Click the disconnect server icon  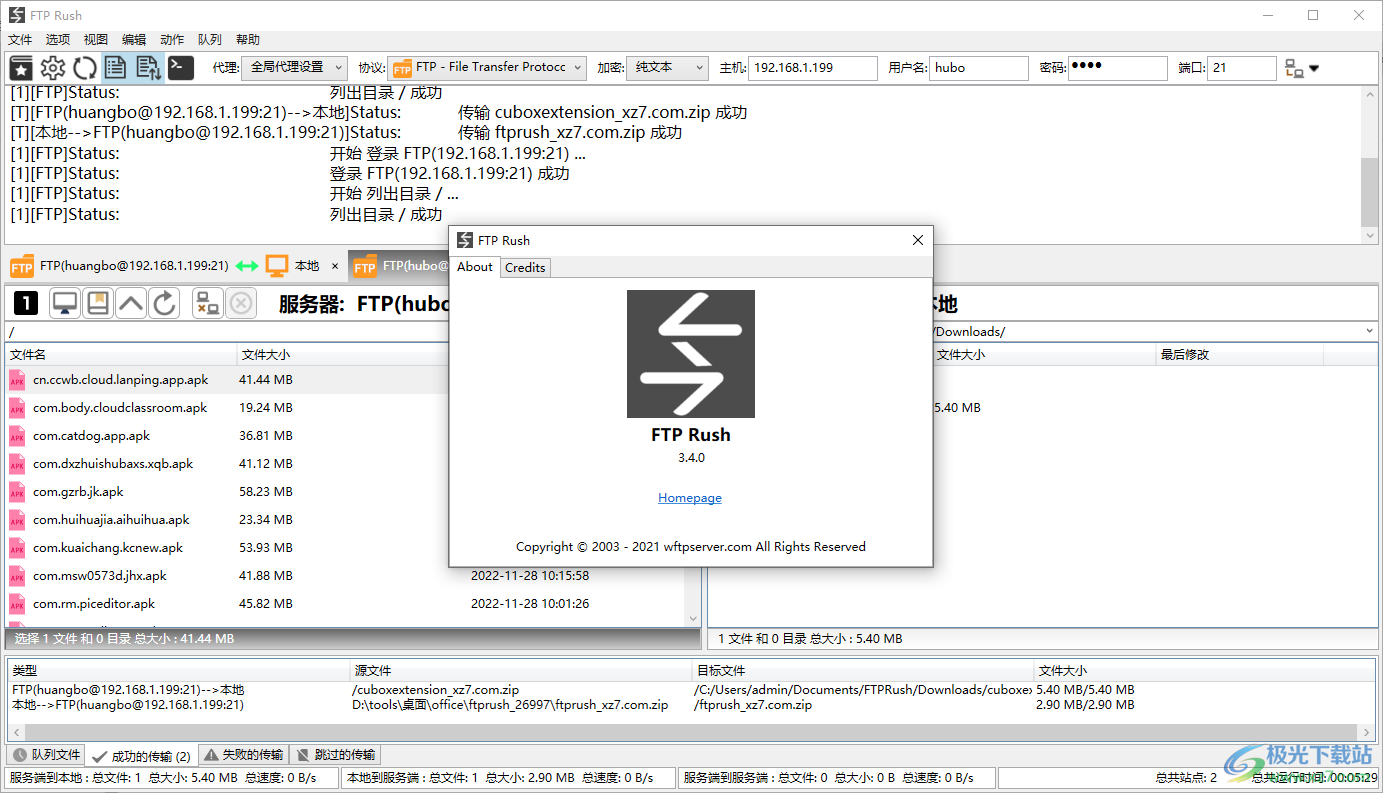point(208,303)
